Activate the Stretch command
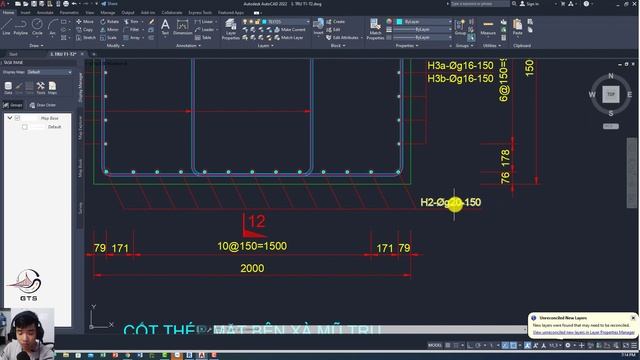Viewport: 640px width, 360px height. point(86,38)
